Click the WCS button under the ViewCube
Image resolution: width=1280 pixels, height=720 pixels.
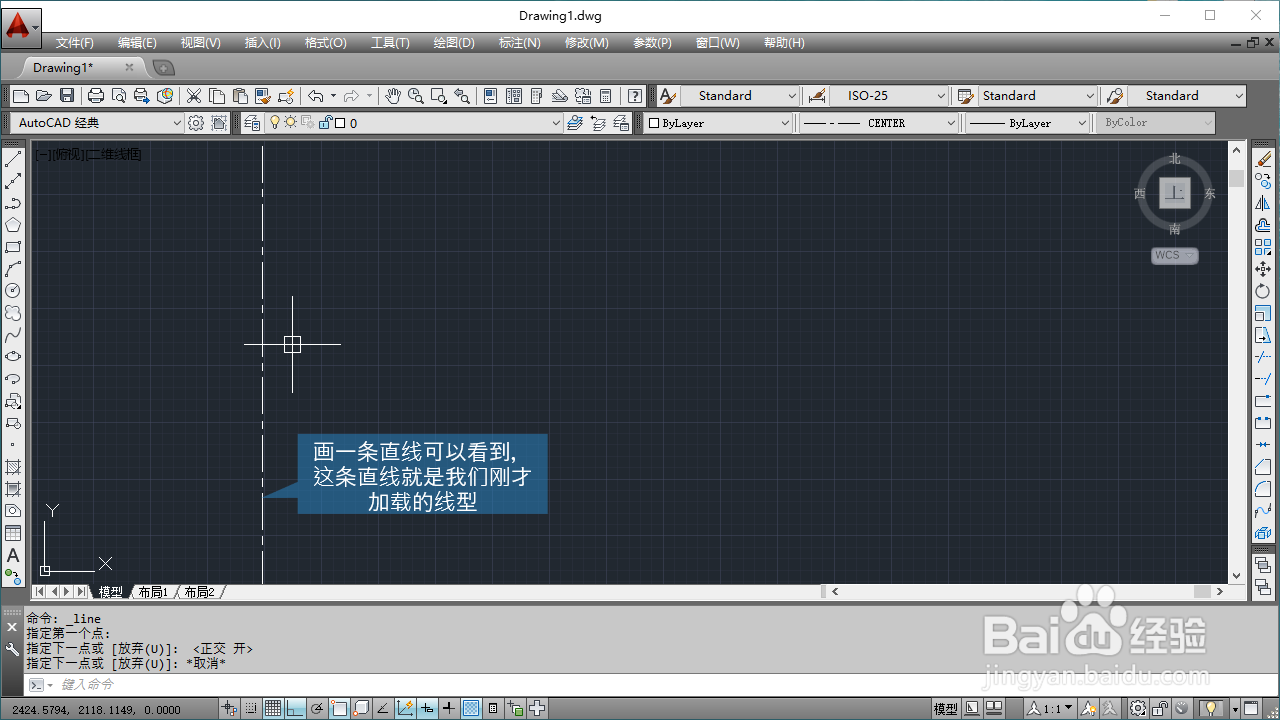click(1174, 256)
